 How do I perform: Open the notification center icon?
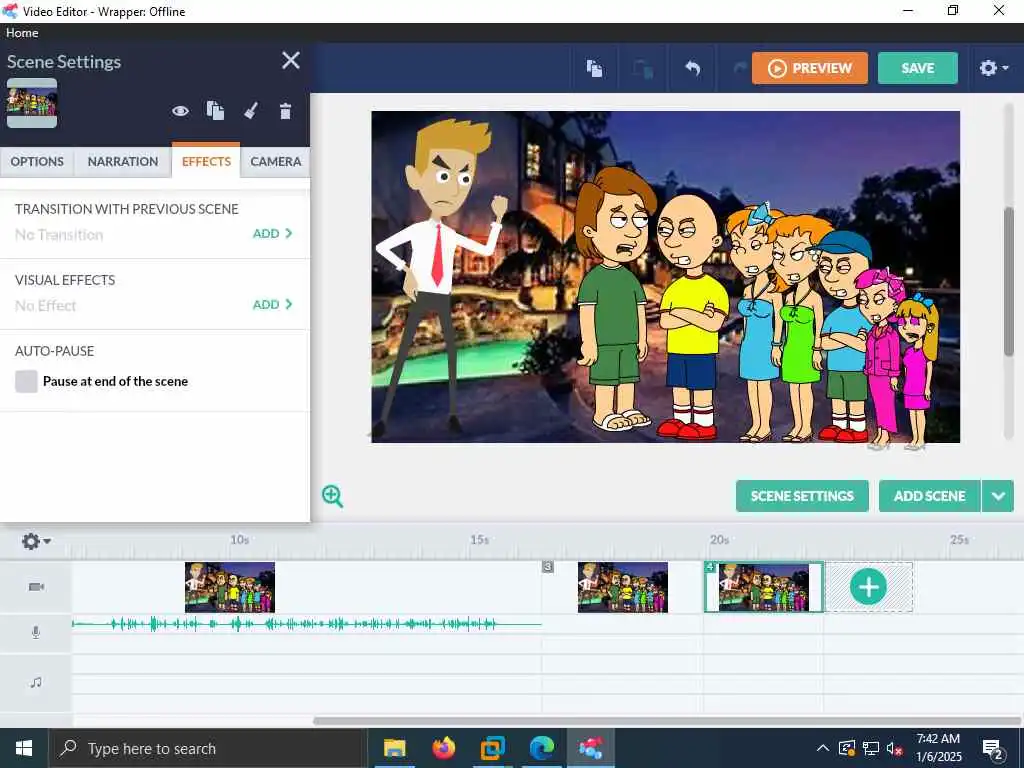(x=993, y=749)
